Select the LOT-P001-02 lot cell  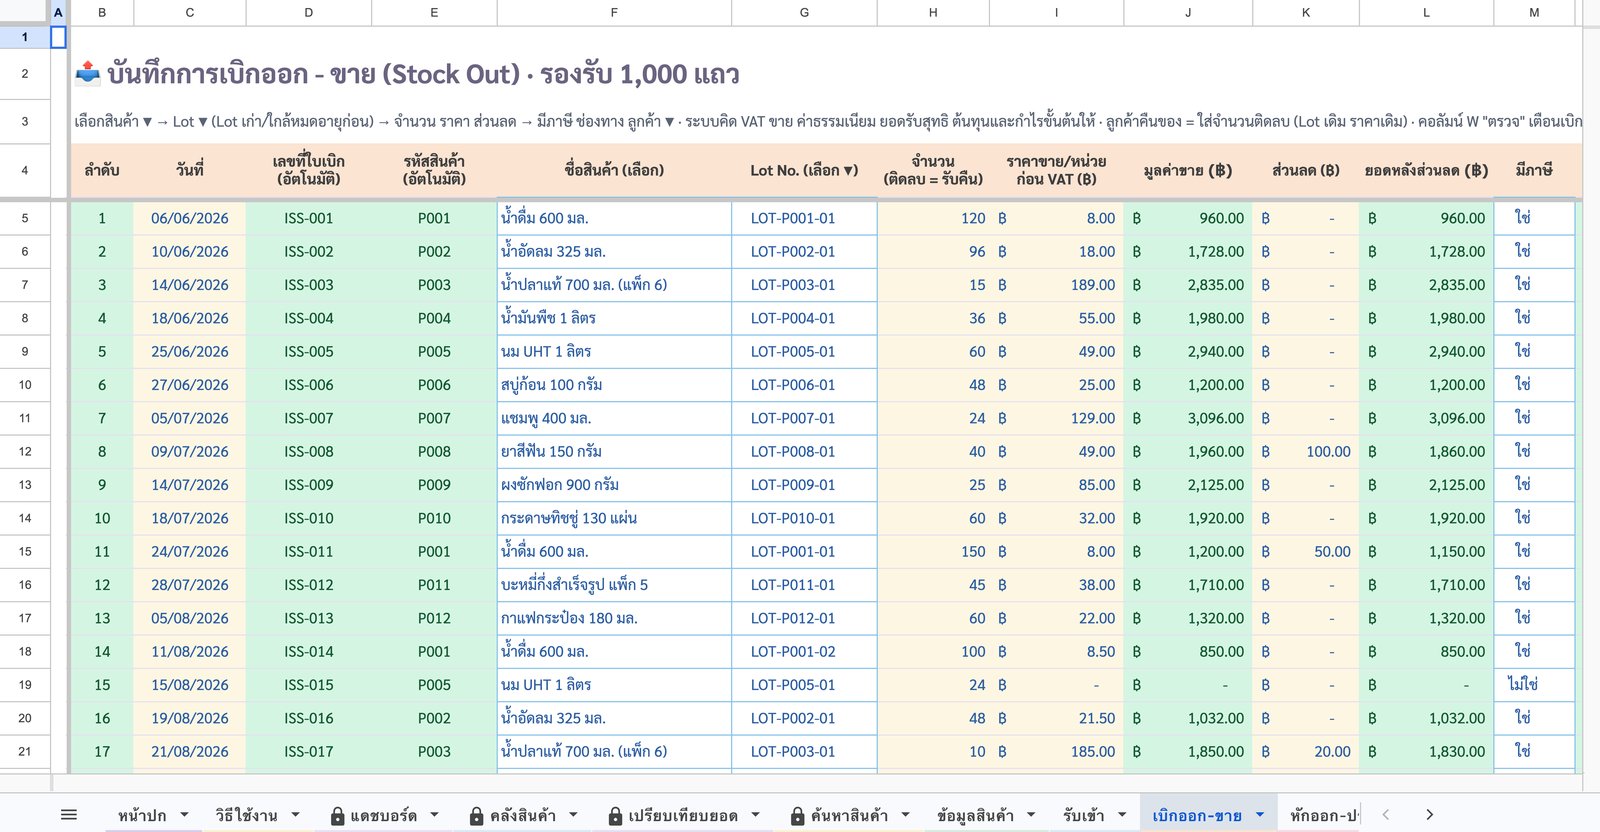point(804,651)
